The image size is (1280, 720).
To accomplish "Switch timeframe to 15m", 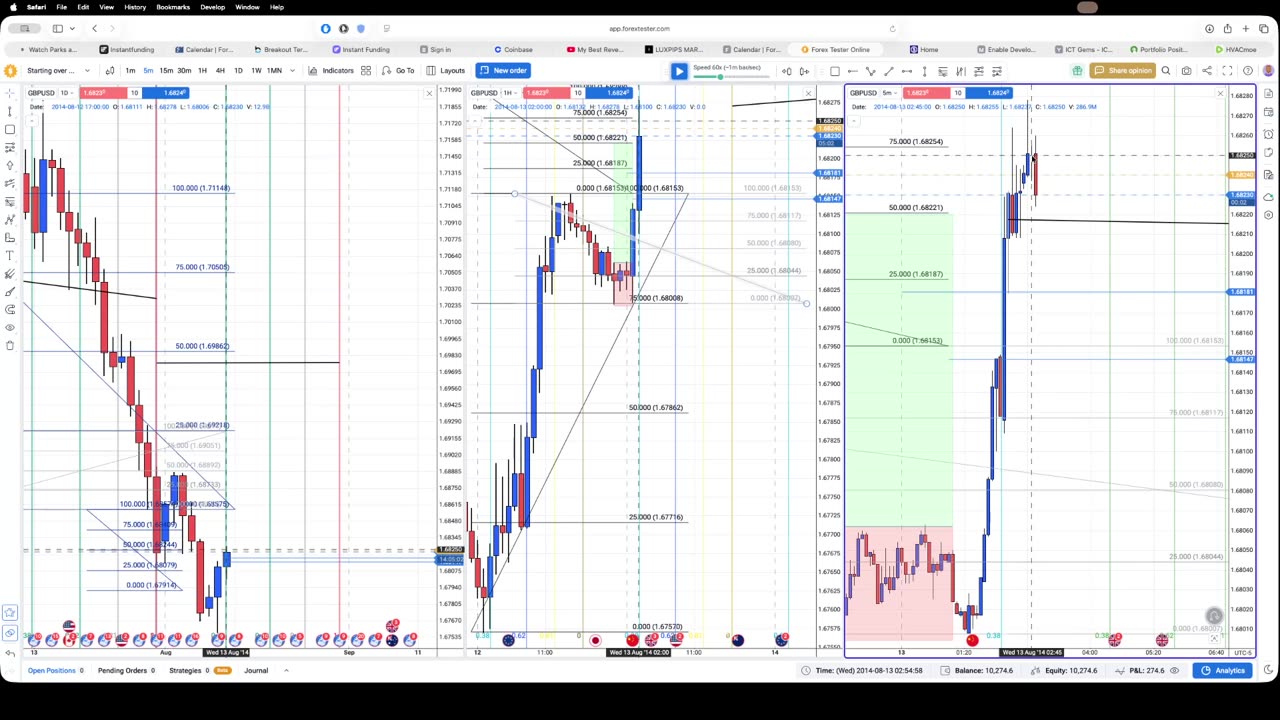I will [x=166, y=70].
